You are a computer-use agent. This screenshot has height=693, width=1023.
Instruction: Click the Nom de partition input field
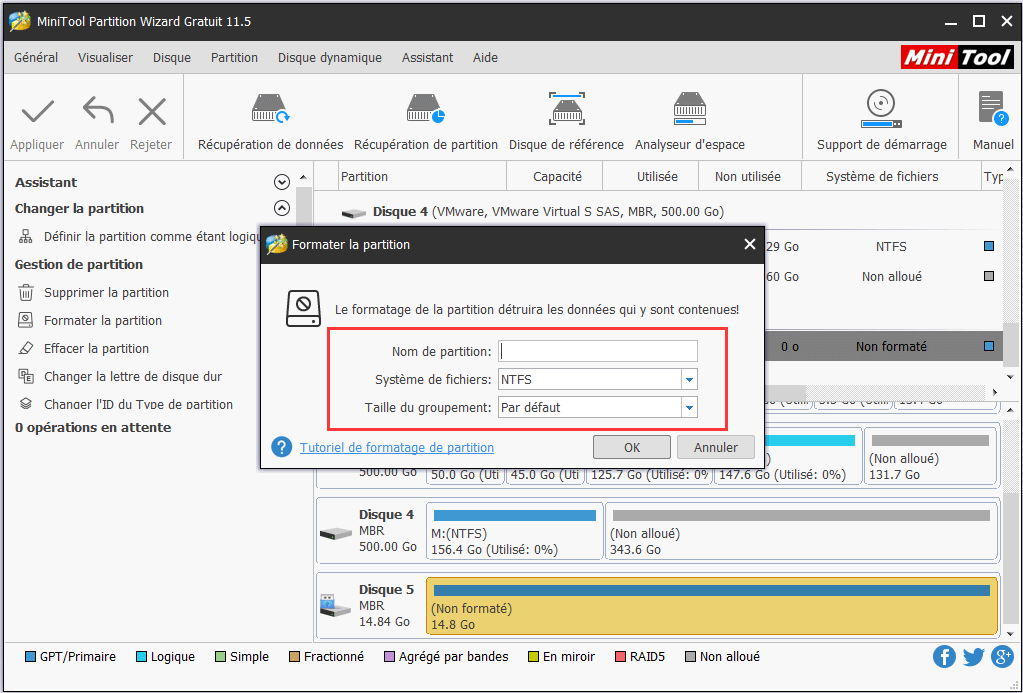pyautogui.click(x=598, y=351)
